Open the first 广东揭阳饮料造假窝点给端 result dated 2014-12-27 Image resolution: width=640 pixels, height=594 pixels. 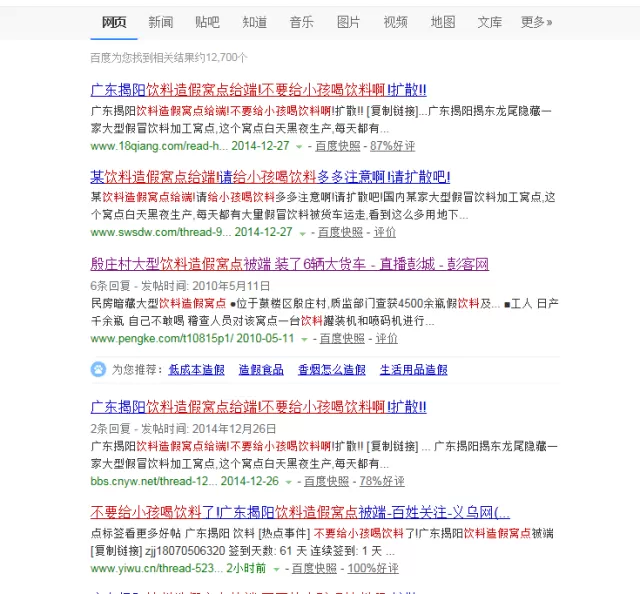coord(258,90)
